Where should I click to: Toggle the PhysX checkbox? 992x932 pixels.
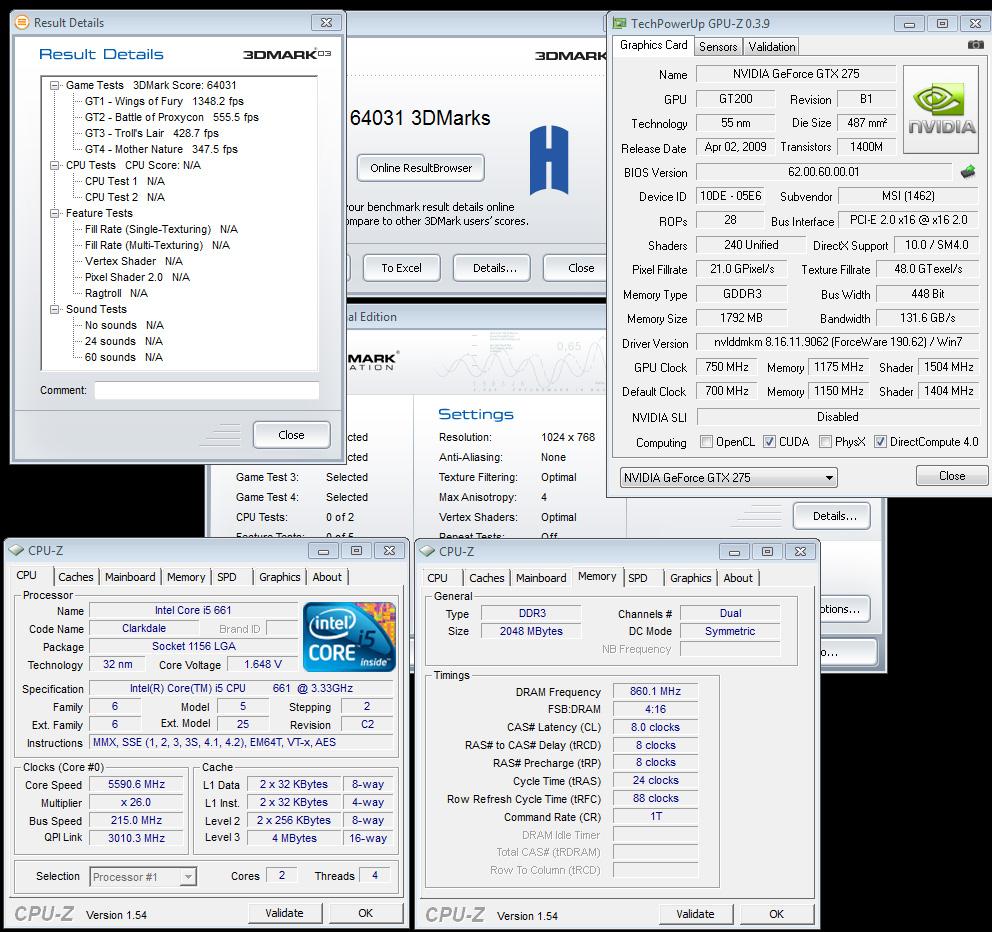click(825, 442)
